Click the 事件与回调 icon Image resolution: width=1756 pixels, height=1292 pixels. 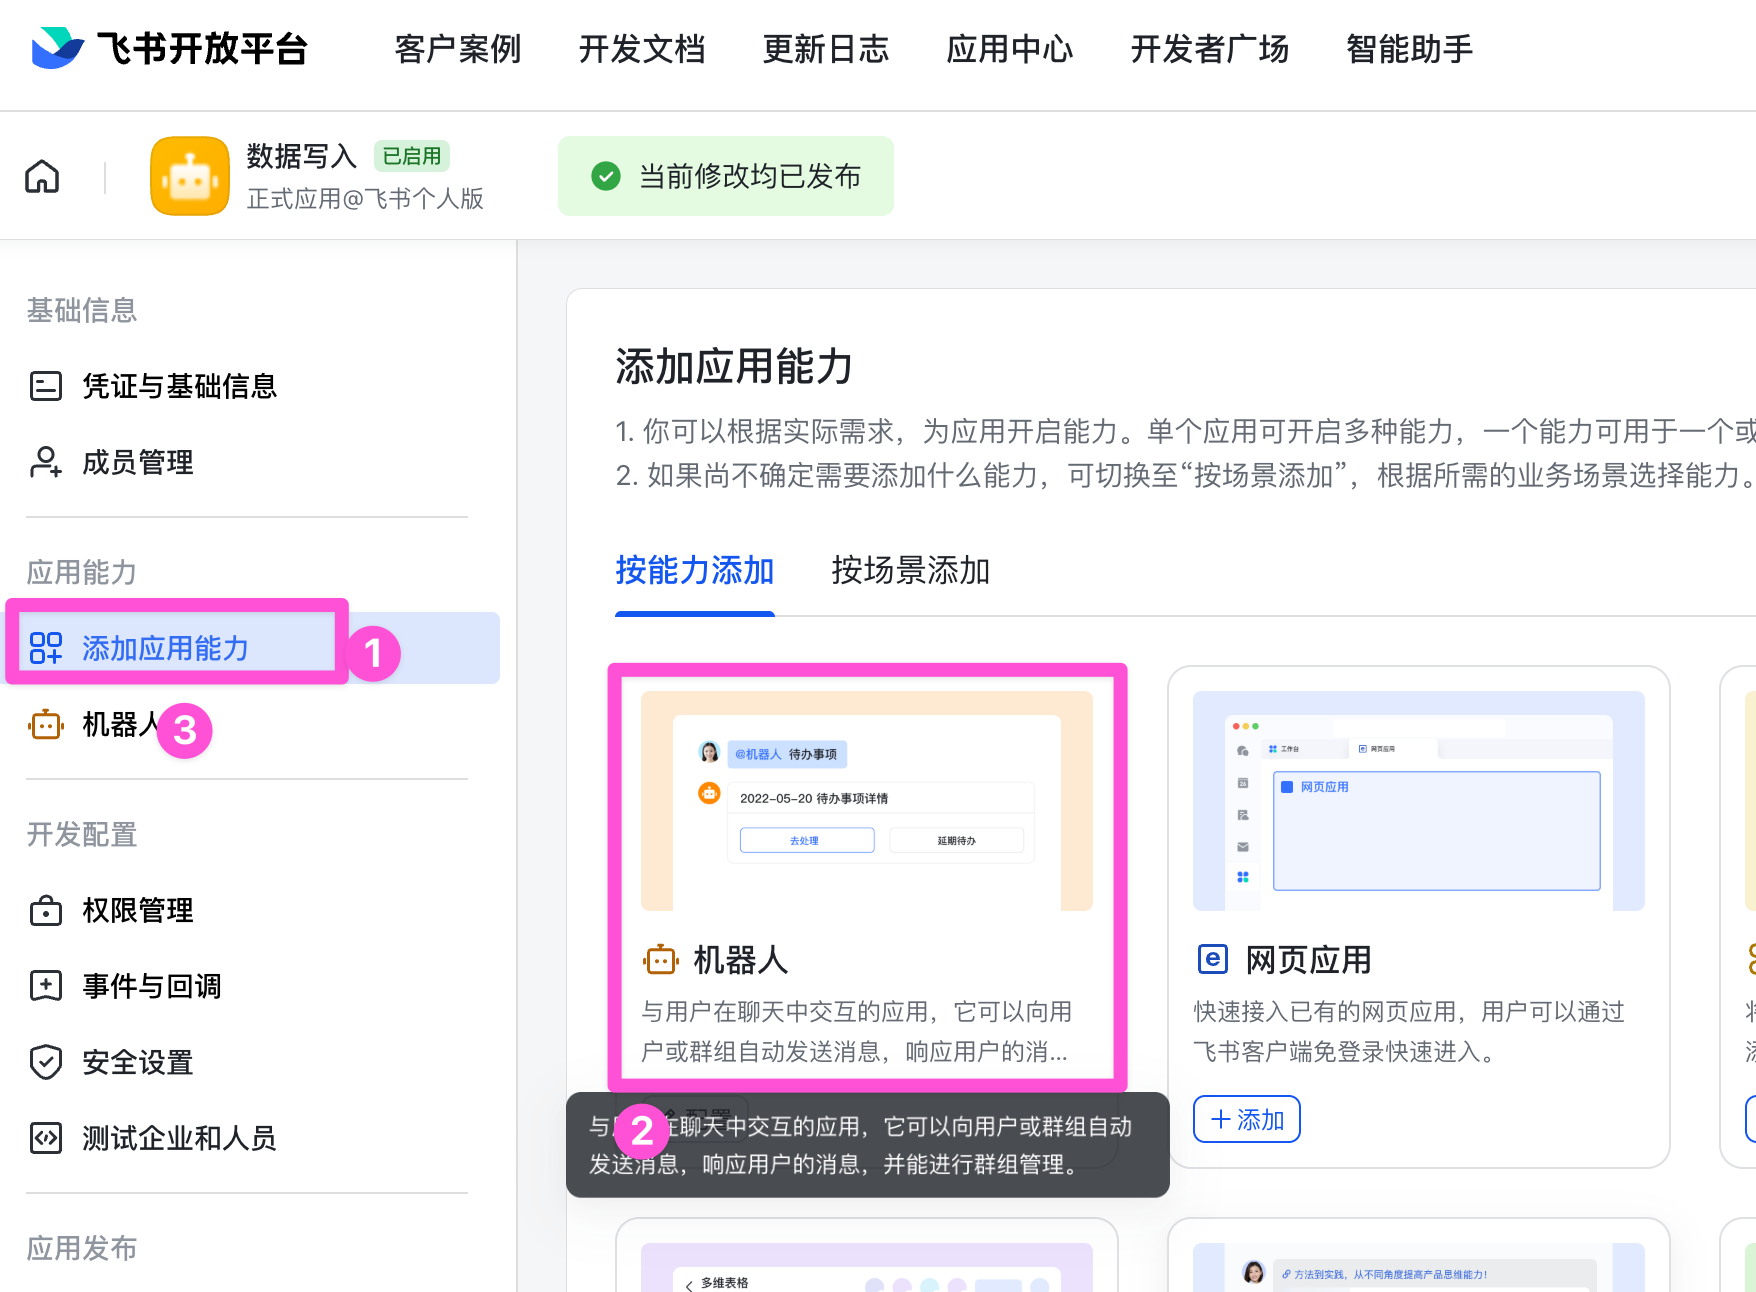click(46, 986)
